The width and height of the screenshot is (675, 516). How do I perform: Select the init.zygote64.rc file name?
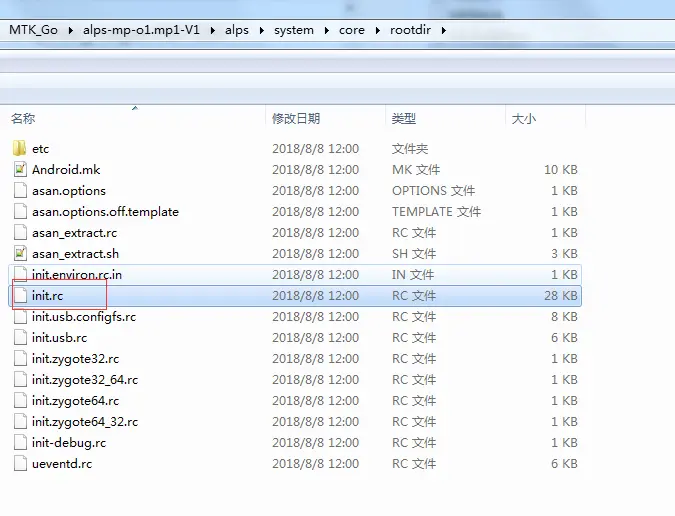[75, 401]
